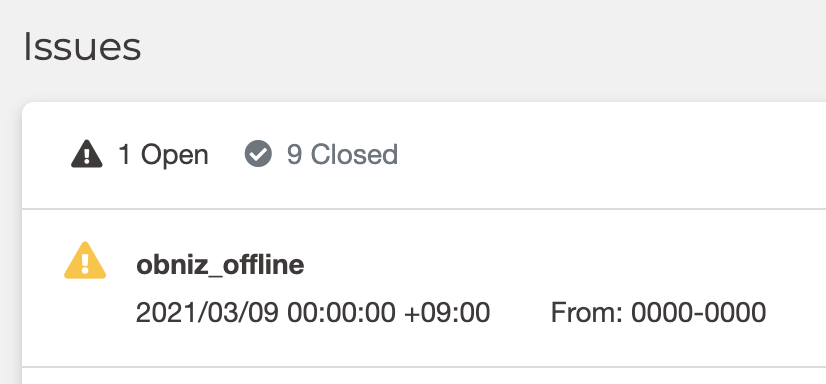Click the Issues page heading

[82, 47]
